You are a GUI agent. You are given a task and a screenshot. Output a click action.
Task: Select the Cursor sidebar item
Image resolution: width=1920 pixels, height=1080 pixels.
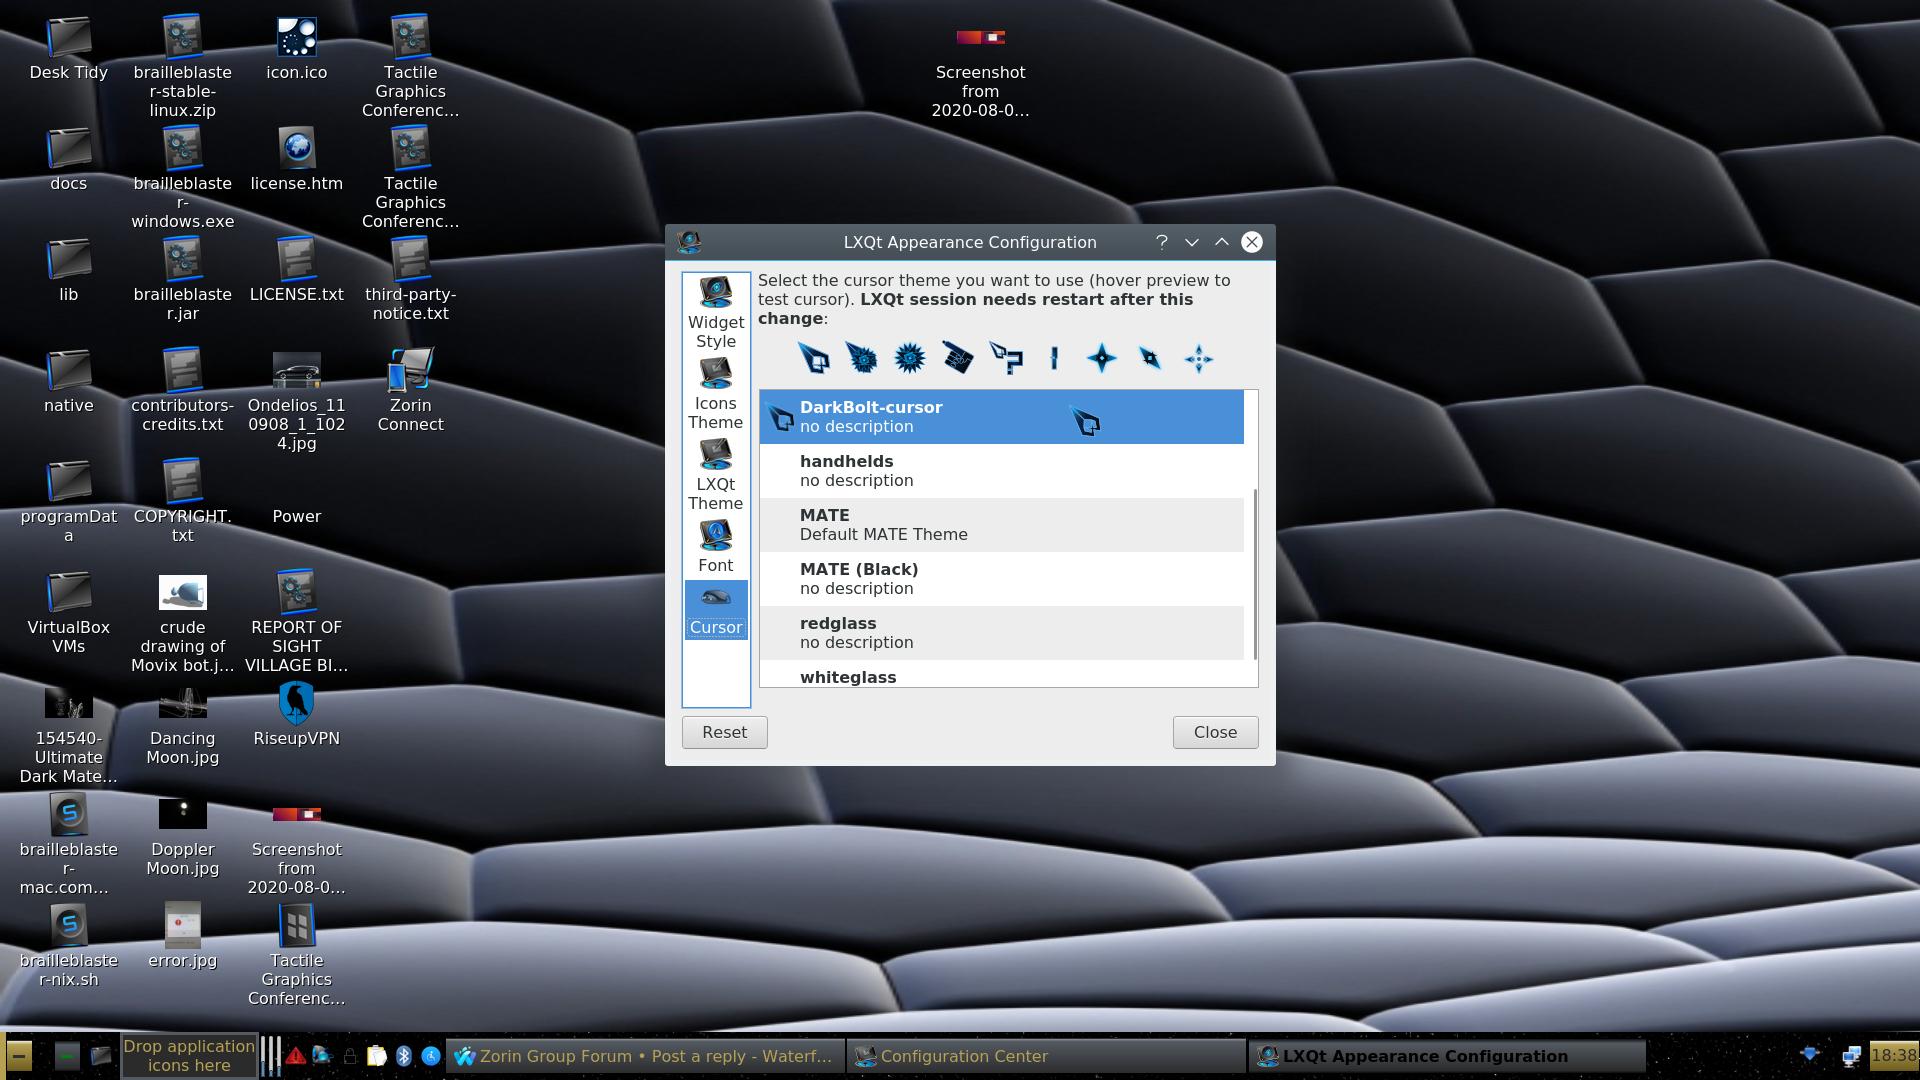click(715, 610)
